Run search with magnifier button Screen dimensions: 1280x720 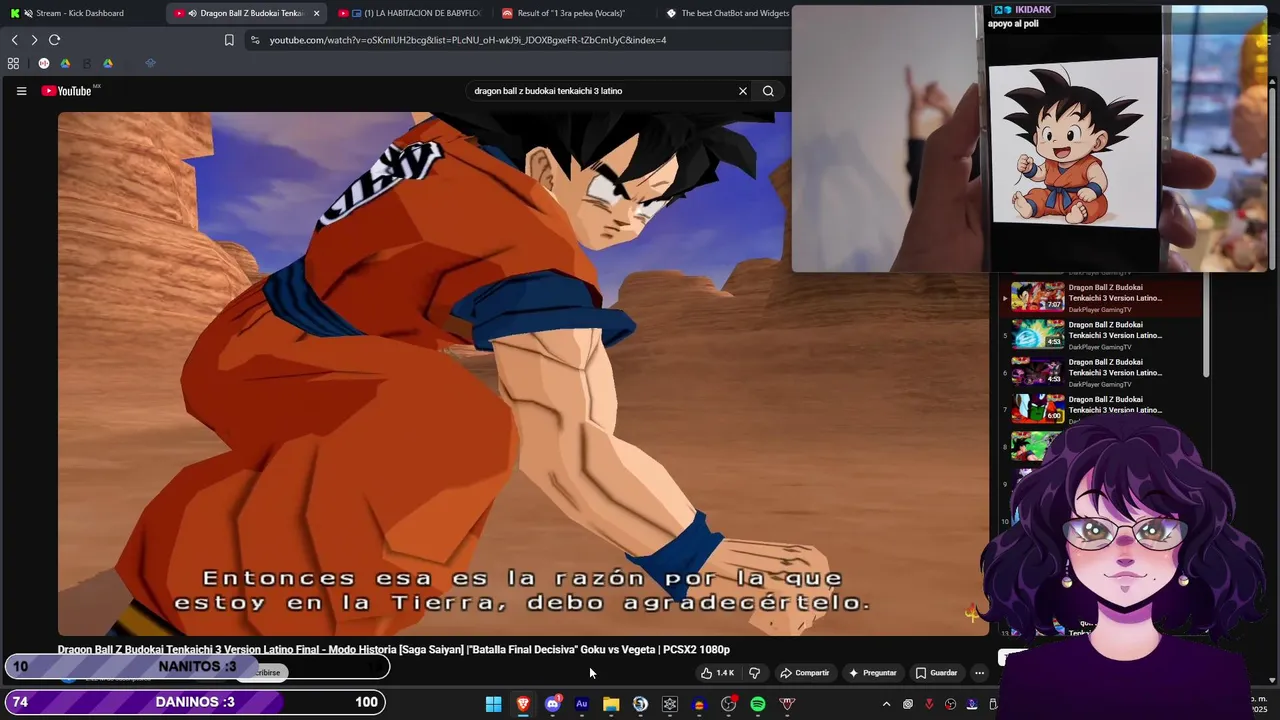(768, 91)
